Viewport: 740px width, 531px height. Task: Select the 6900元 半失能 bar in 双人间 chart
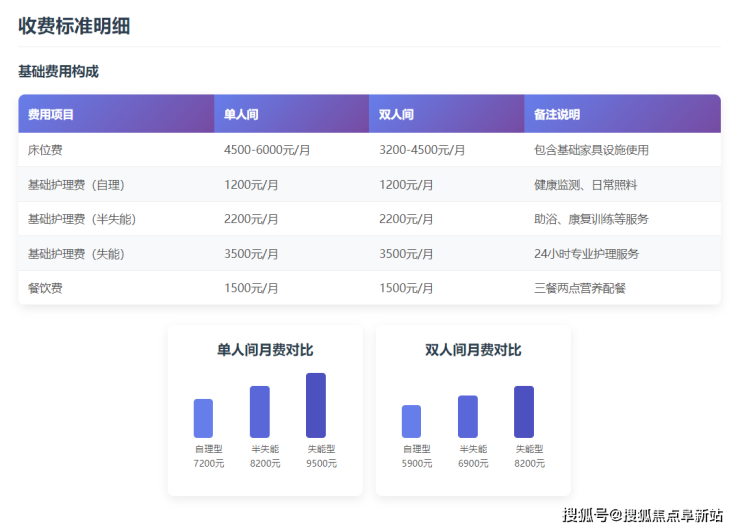468,416
